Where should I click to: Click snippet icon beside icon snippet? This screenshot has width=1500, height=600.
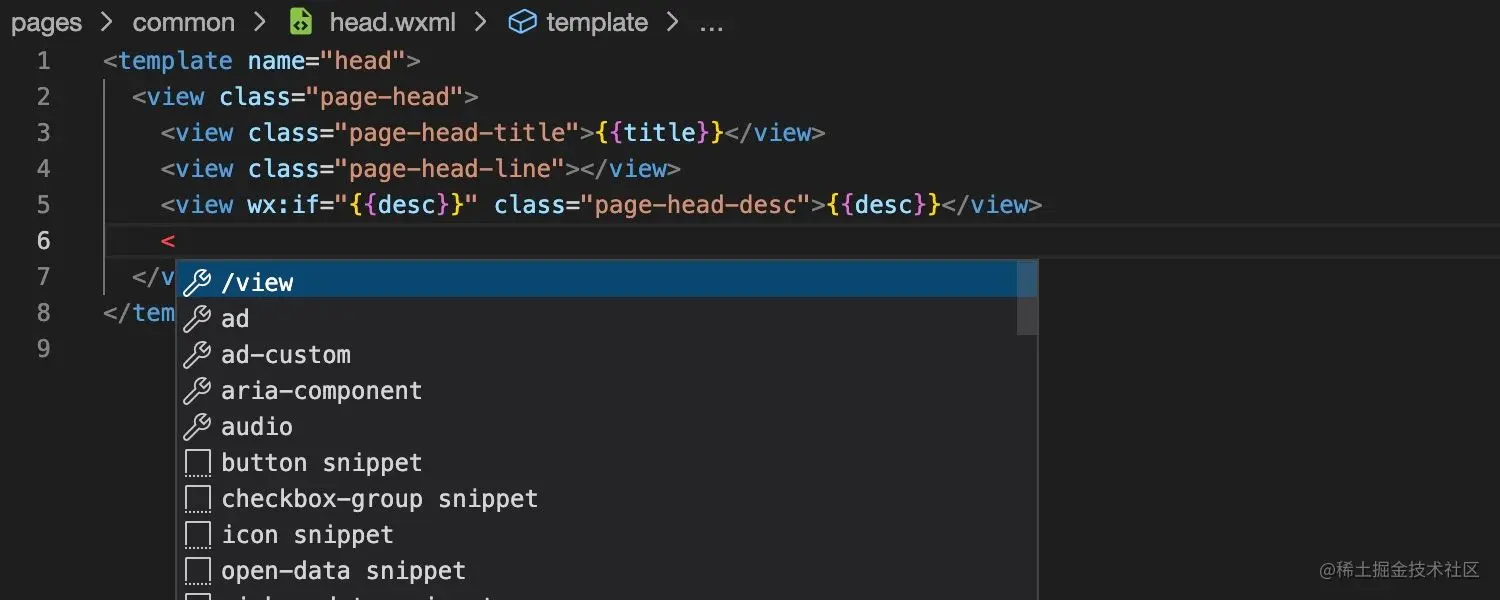pos(198,535)
